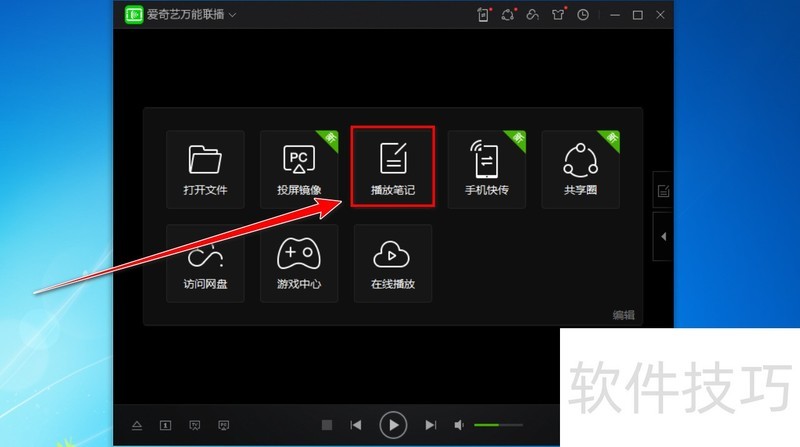Mute audio with the speaker icon

pyautogui.click(x=459, y=425)
